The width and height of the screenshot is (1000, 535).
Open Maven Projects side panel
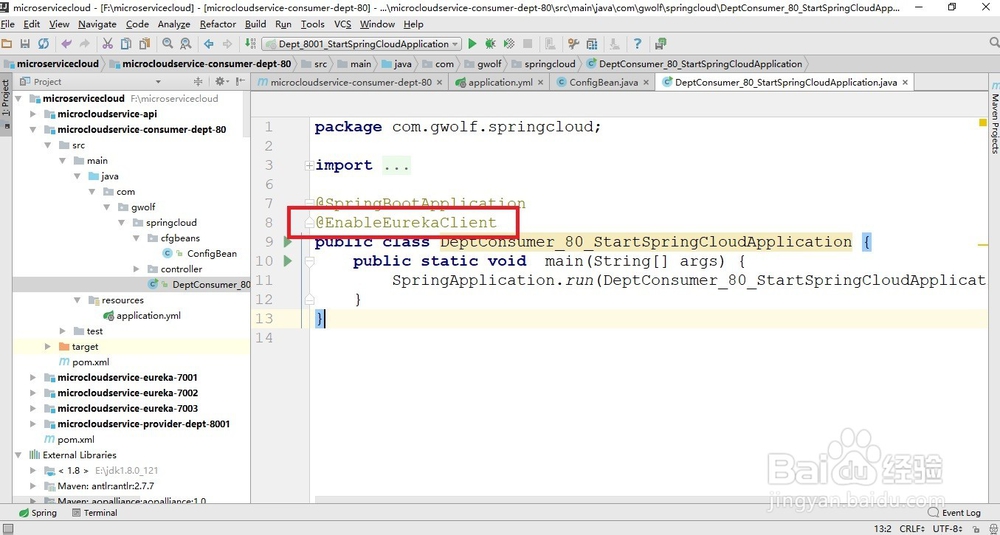(994, 119)
